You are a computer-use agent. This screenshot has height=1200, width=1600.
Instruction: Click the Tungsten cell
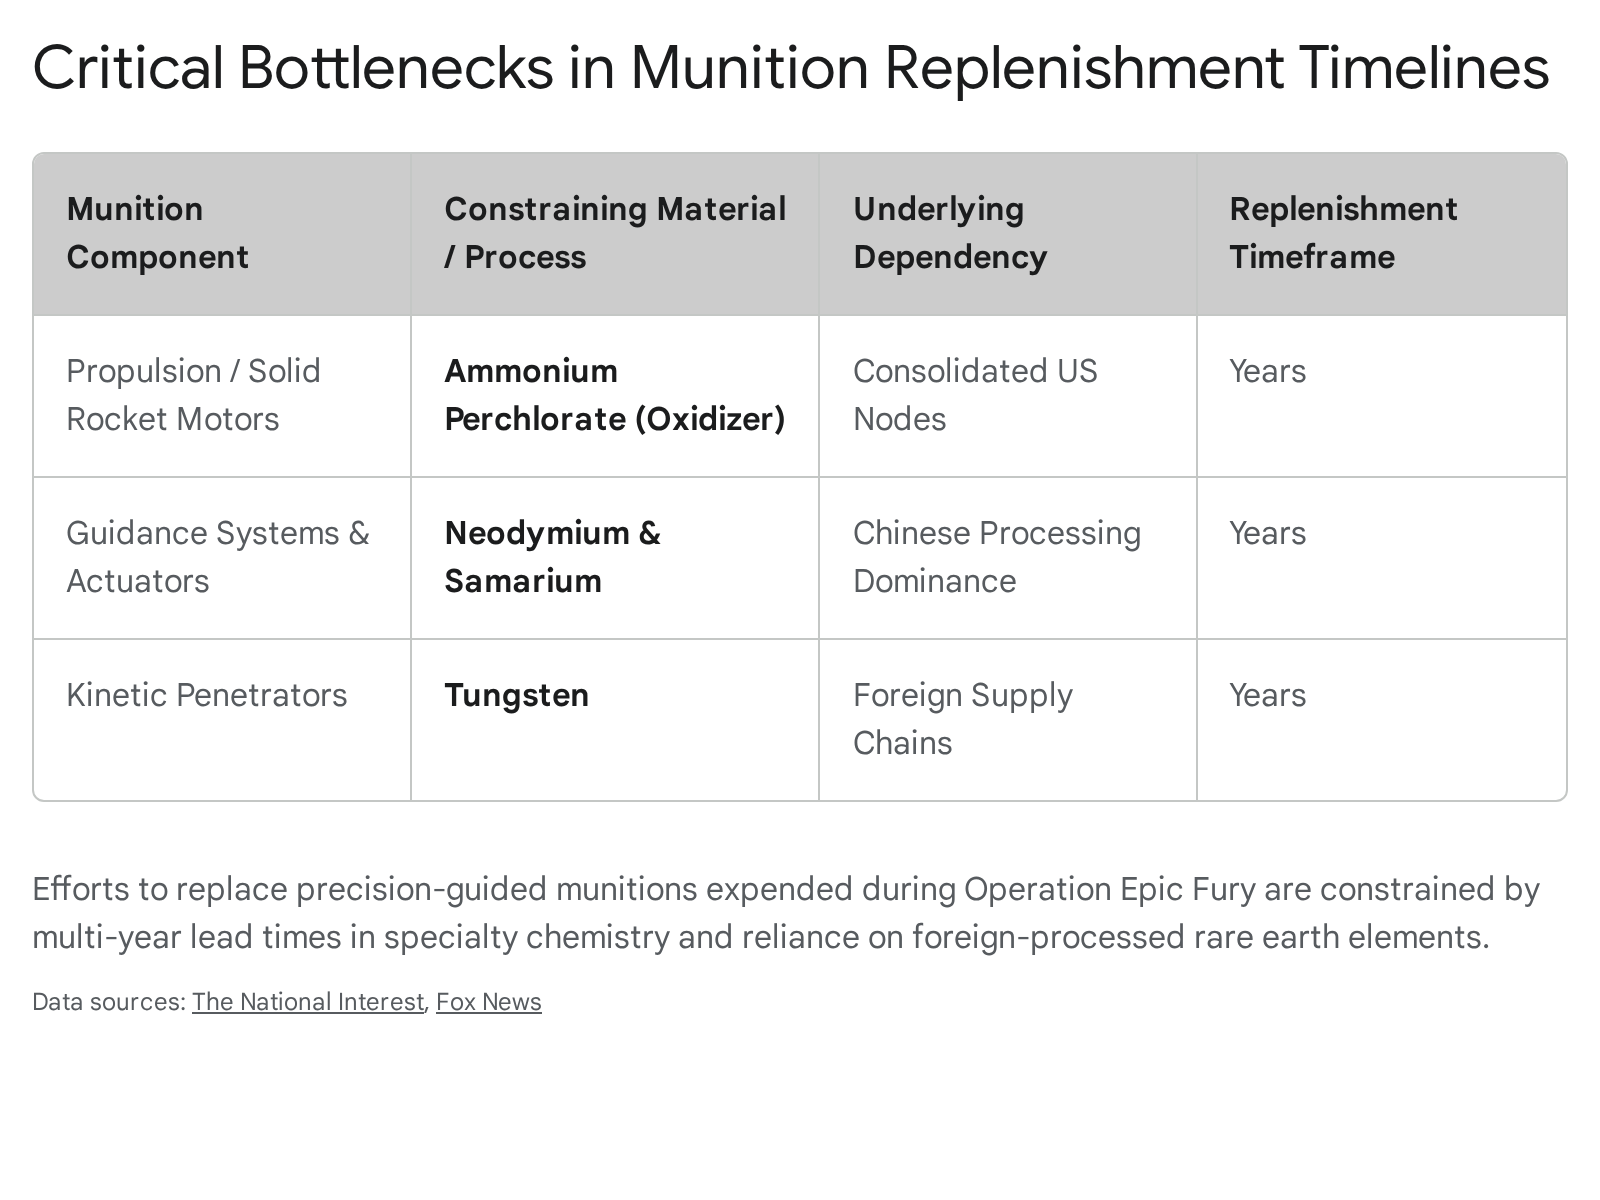pyautogui.click(x=516, y=695)
